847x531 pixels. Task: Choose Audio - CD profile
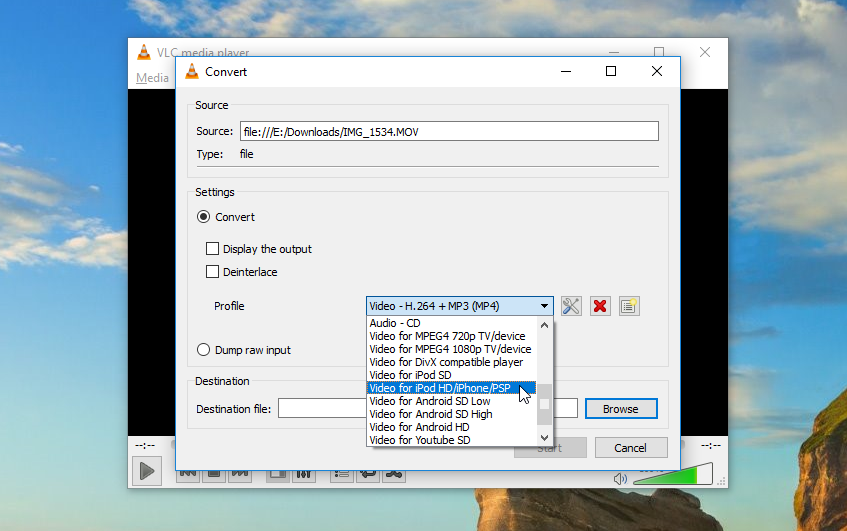tap(452, 323)
